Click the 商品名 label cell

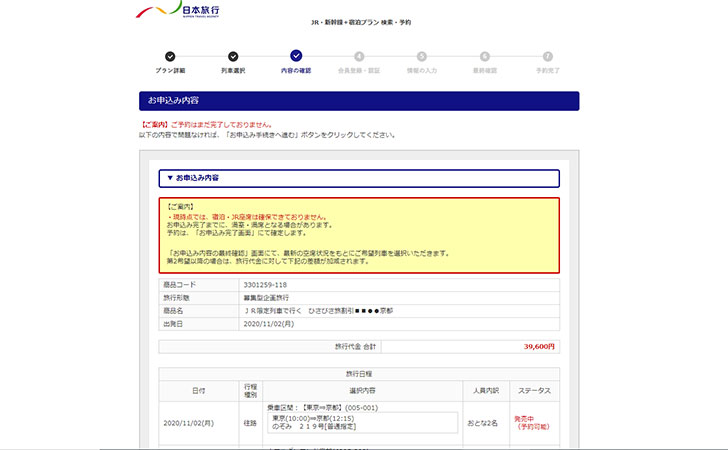click(x=199, y=311)
